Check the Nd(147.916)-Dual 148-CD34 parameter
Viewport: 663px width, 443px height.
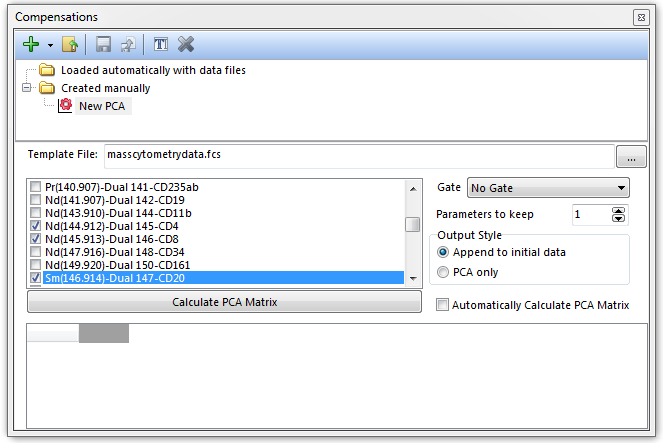[x=36, y=252]
